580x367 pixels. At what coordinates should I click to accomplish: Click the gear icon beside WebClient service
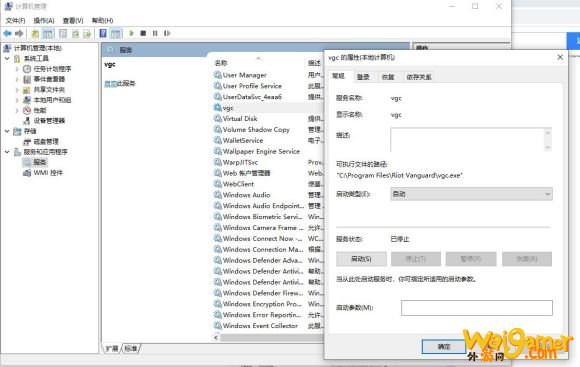(218, 184)
